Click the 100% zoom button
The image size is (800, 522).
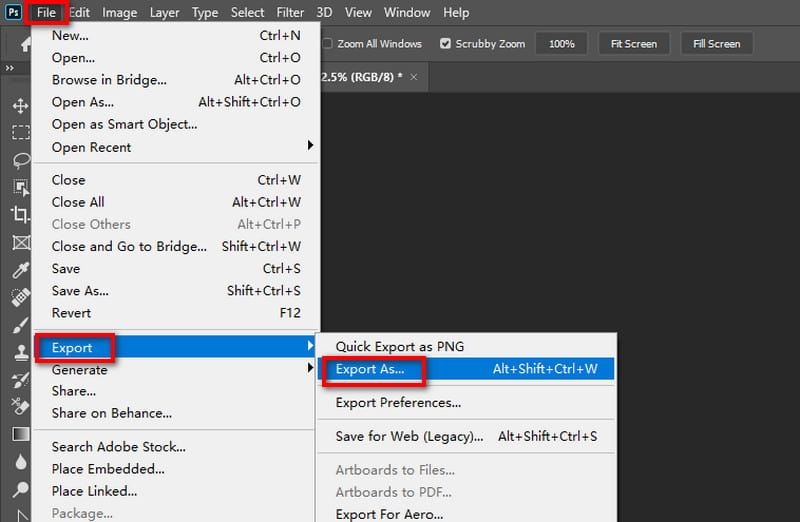tap(561, 44)
